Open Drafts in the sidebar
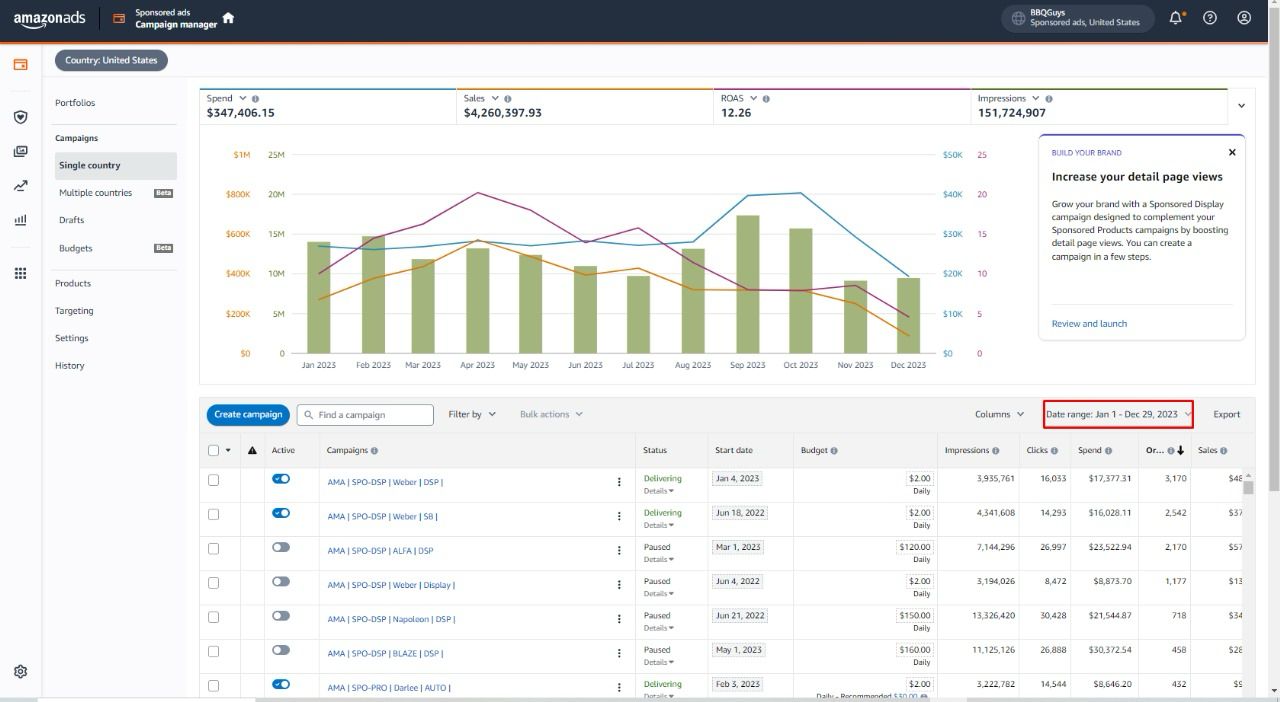Screen dimensions: 1280x702 tap(71, 220)
